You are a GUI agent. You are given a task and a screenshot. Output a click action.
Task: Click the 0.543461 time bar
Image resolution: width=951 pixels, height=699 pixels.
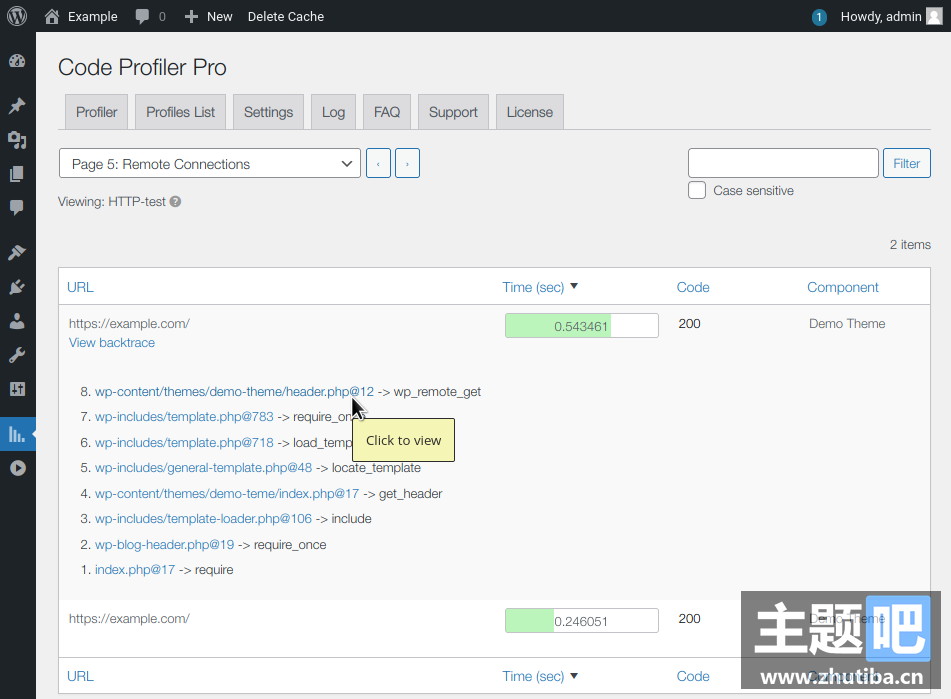pyautogui.click(x=581, y=326)
